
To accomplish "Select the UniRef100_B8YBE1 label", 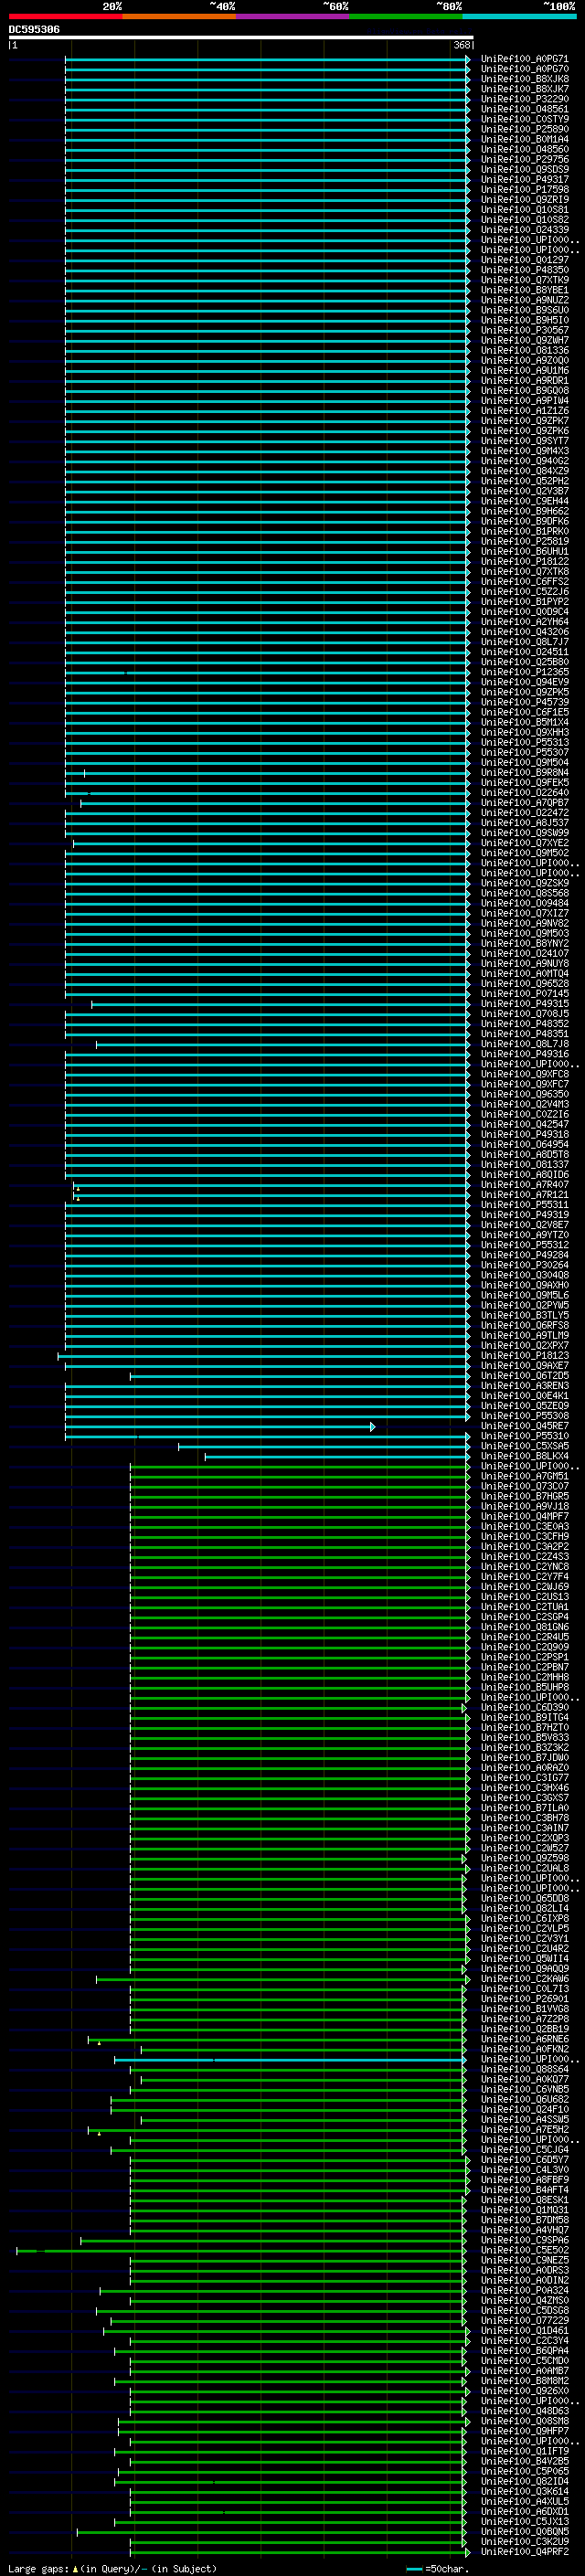I will click(525, 290).
